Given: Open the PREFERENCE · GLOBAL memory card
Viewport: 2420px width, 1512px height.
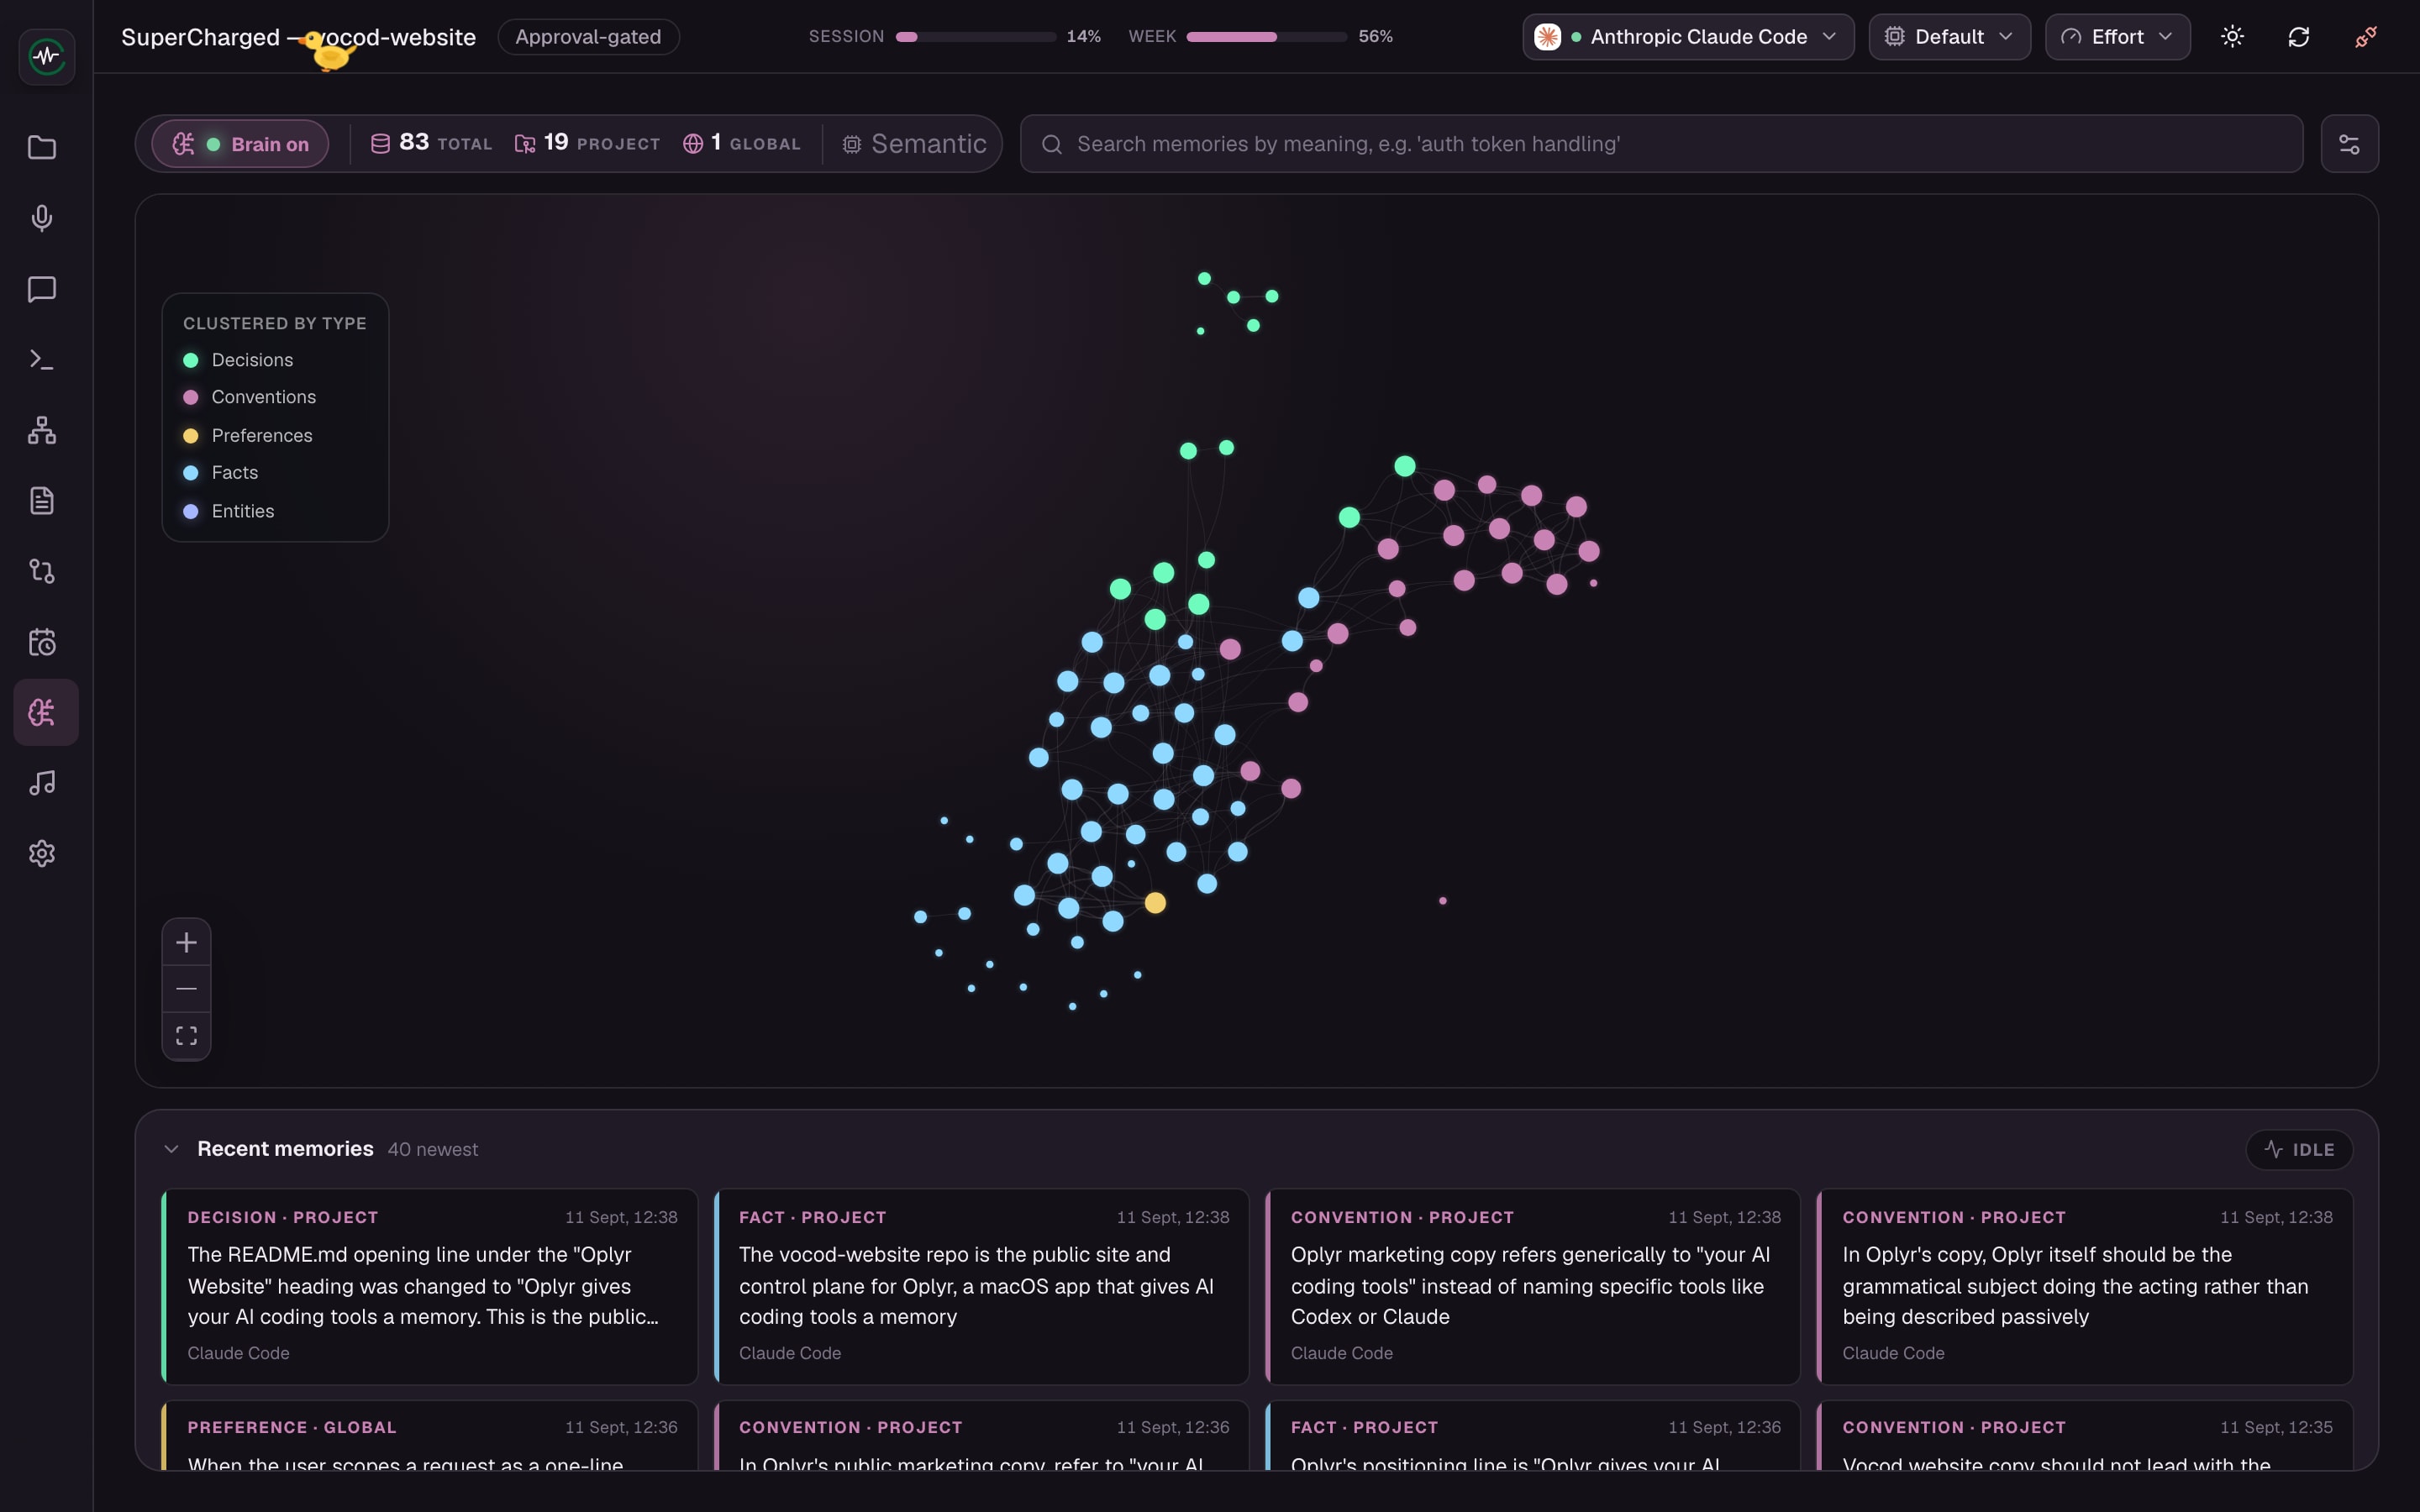Looking at the screenshot, I should [x=429, y=1436].
